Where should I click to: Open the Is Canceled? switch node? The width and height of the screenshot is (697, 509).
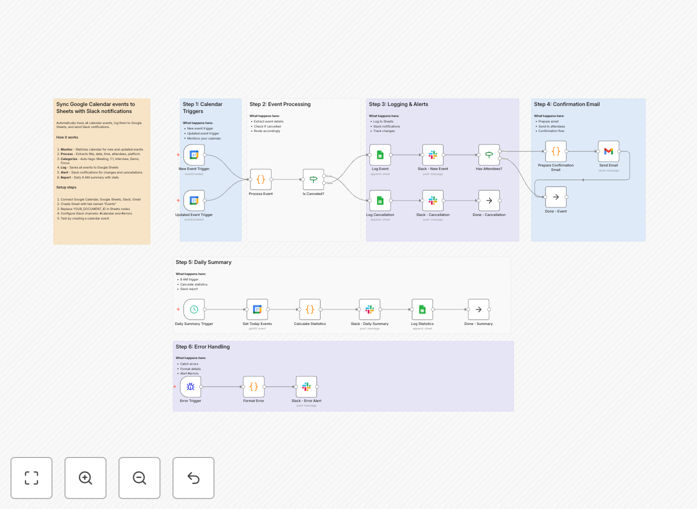point(313,180)
